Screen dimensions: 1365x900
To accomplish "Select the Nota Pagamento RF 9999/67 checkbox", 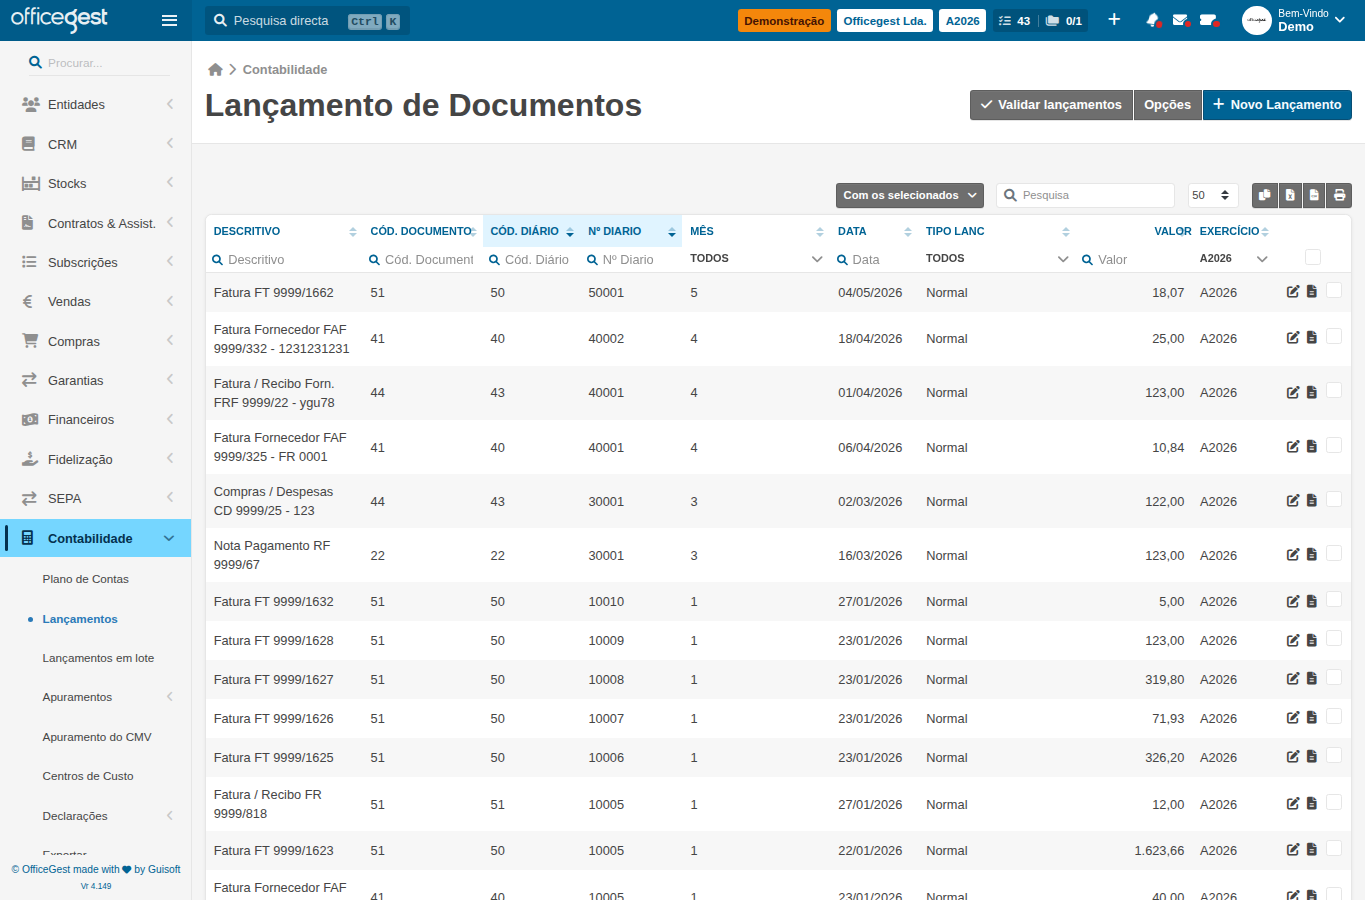I will (x=1334, y=553).
